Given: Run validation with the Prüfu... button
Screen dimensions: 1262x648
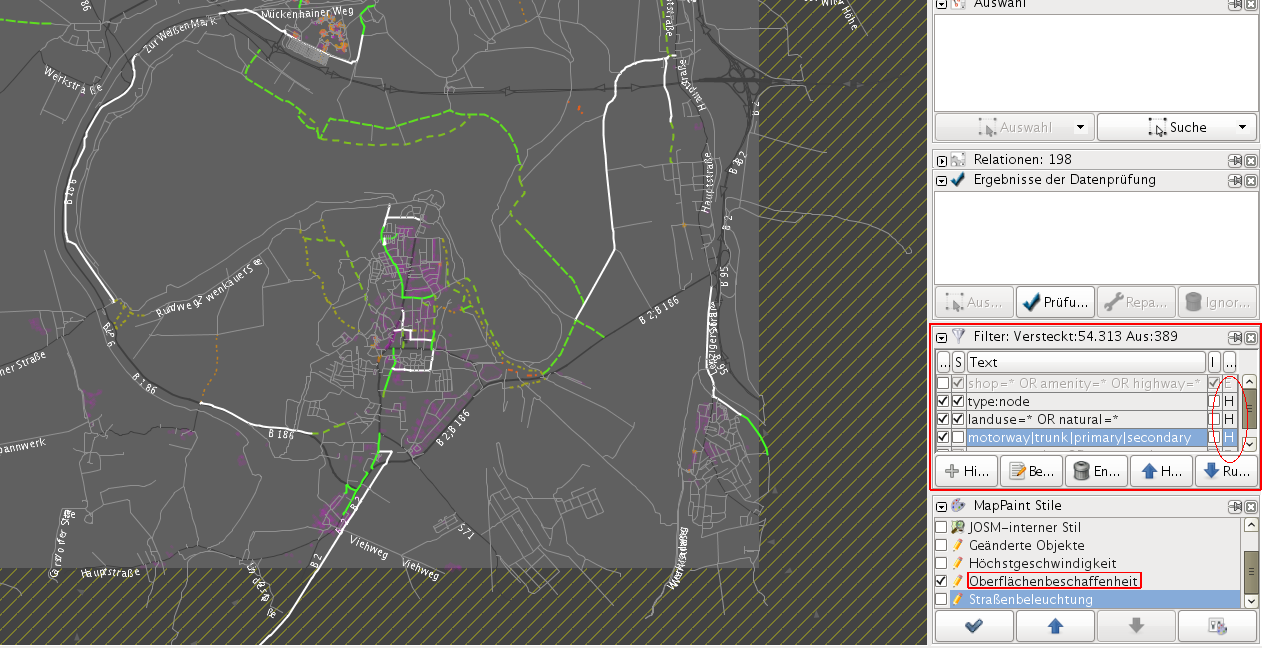Looking at the screenshot, I should click(x=1054, y=301).
